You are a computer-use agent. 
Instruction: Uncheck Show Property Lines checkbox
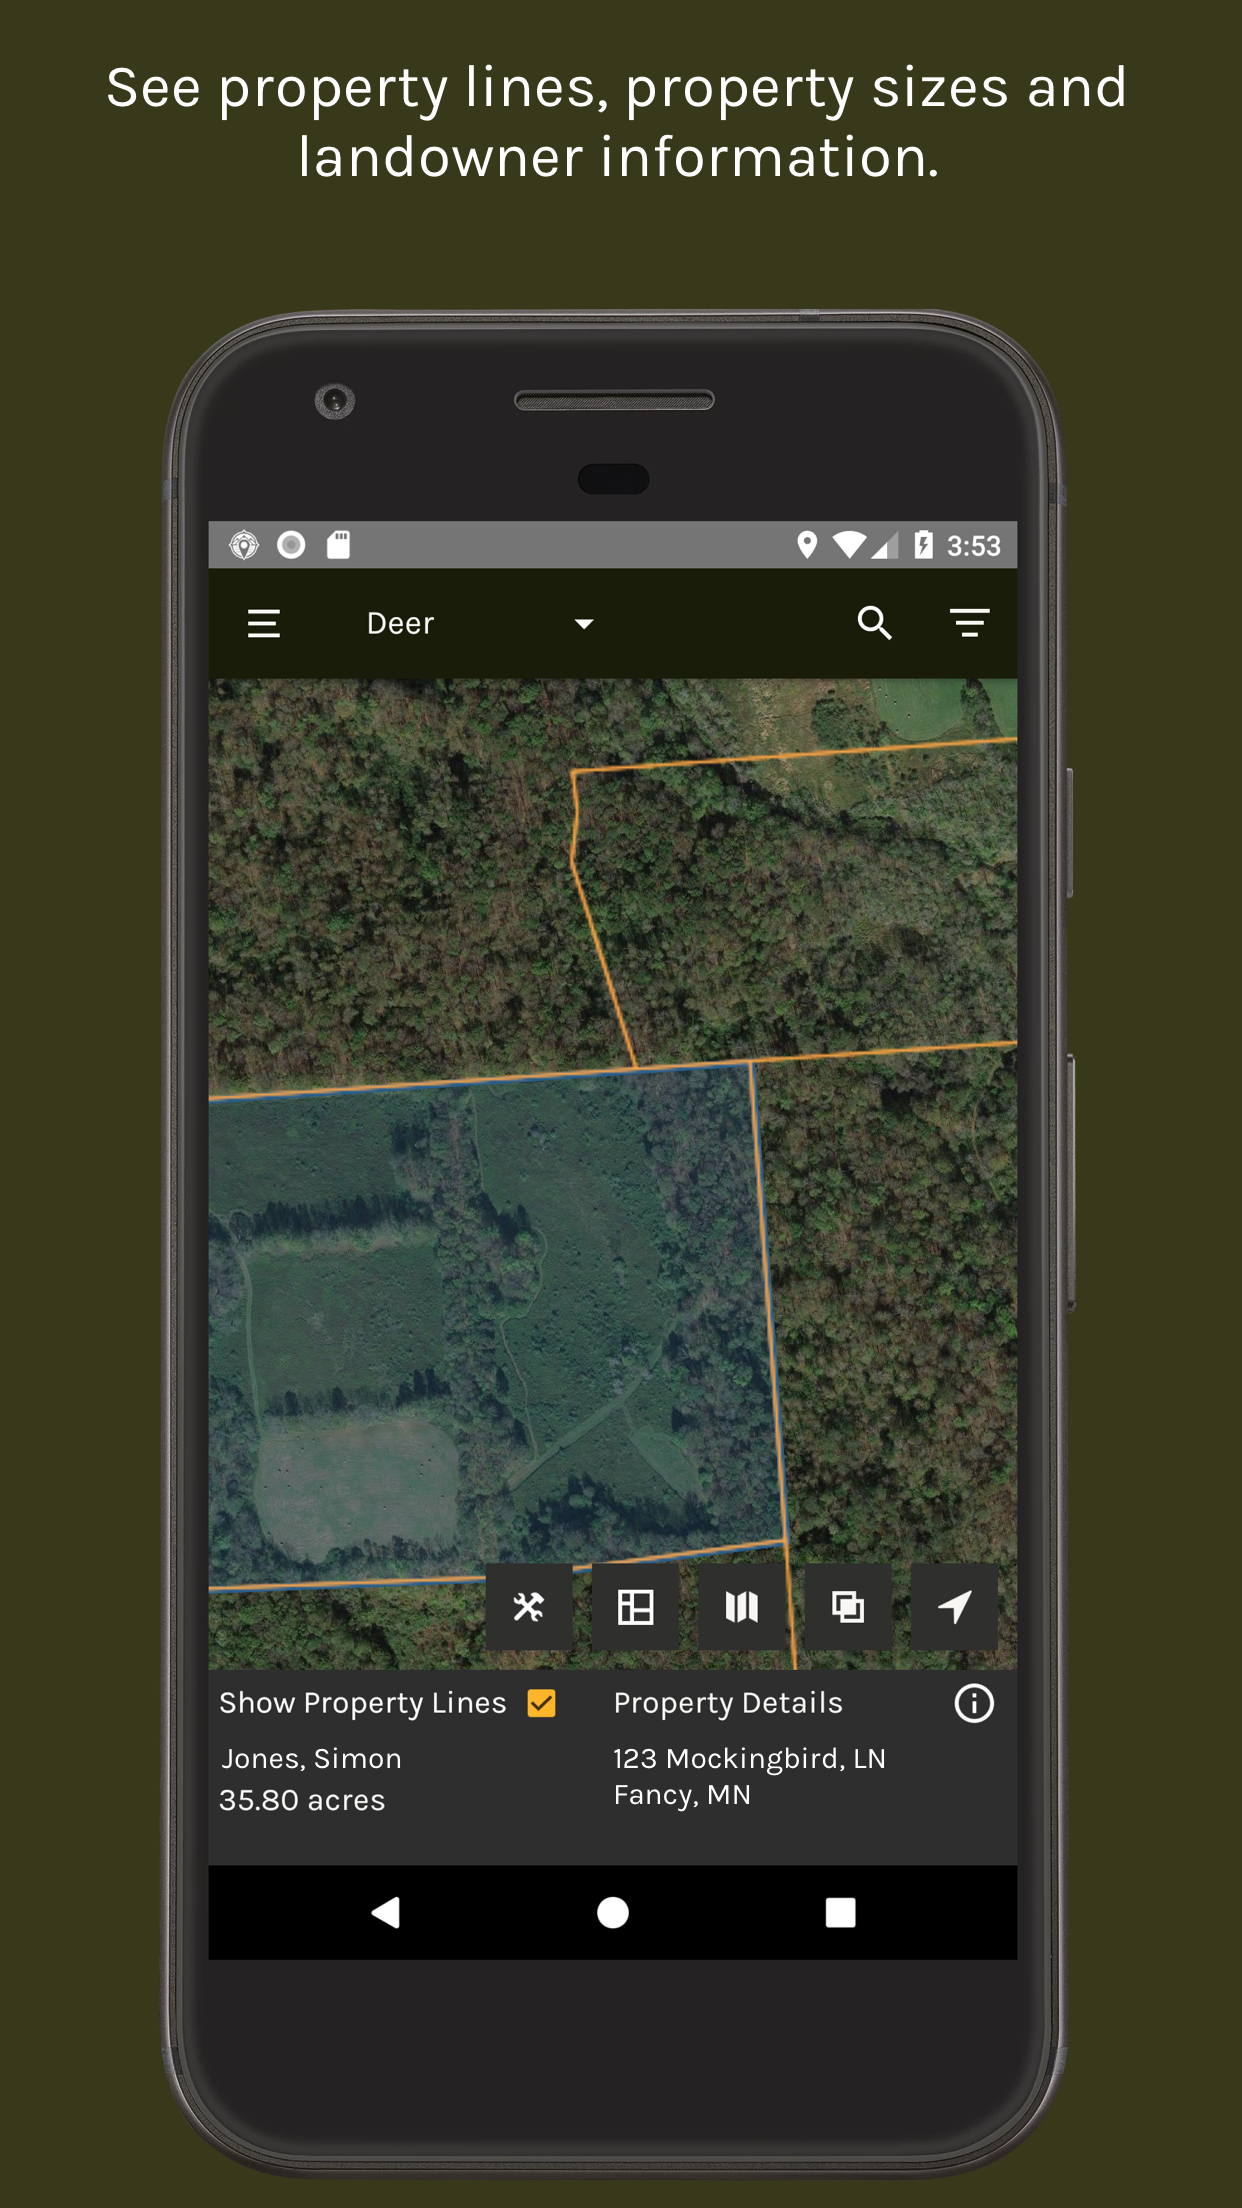click(542, 1703)
